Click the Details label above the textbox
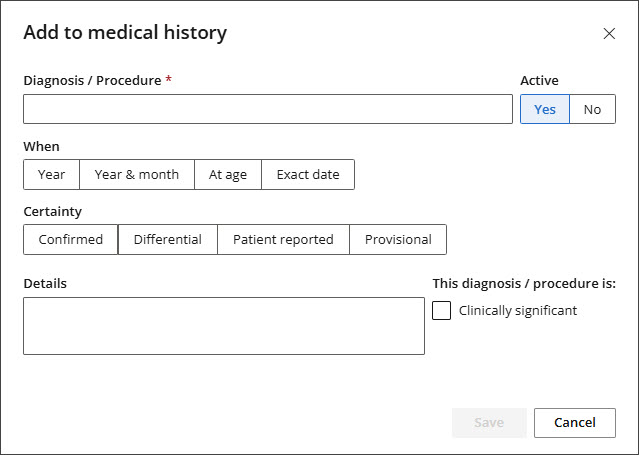Viewport: 639px width, 455px height. point(45,283)
